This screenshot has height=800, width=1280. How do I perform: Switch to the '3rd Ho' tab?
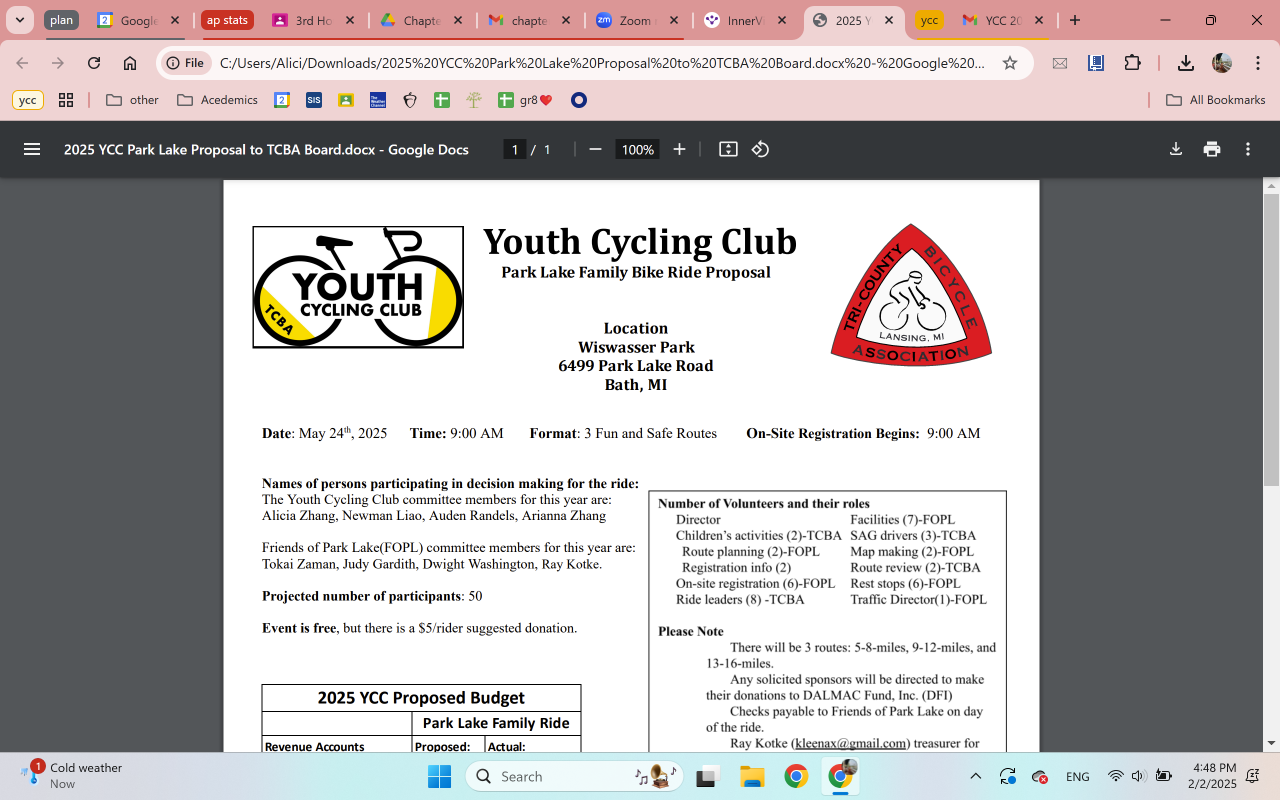[312, 20]
